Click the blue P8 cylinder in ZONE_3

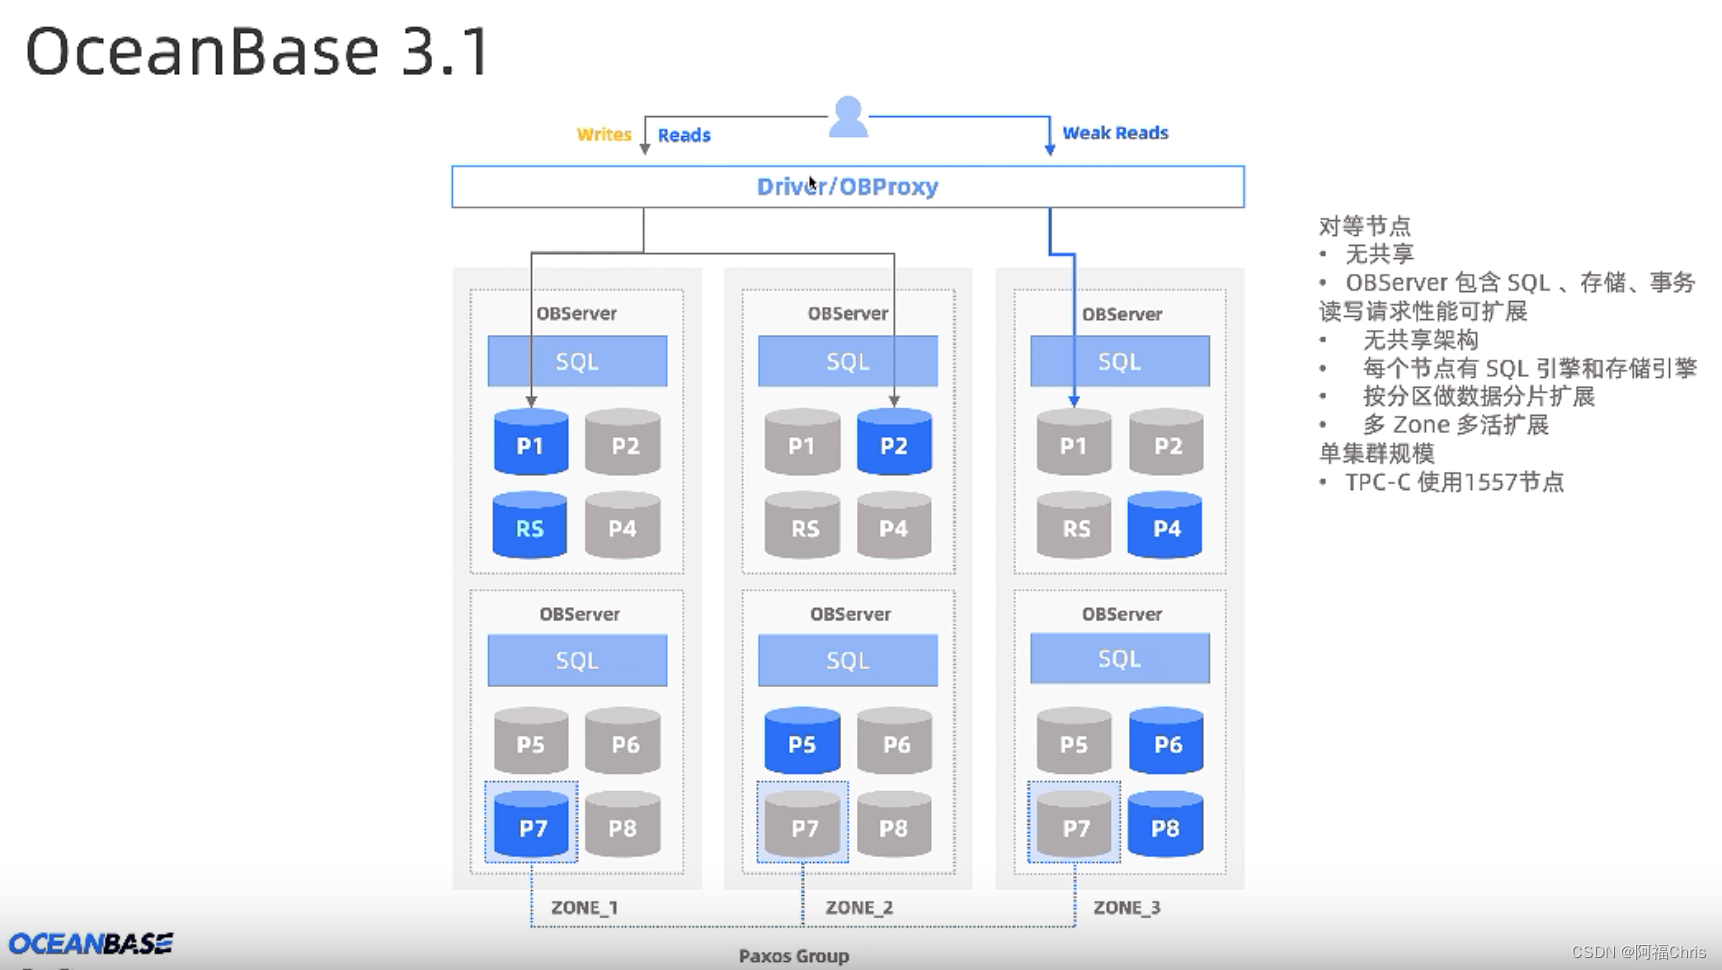(x=1165, y=824)
